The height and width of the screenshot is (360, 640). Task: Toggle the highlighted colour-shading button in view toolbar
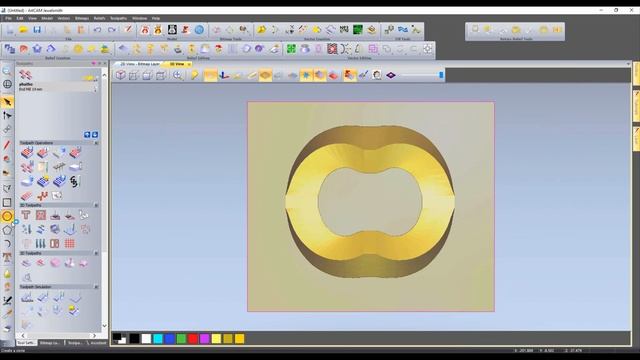tap(349, 75)
